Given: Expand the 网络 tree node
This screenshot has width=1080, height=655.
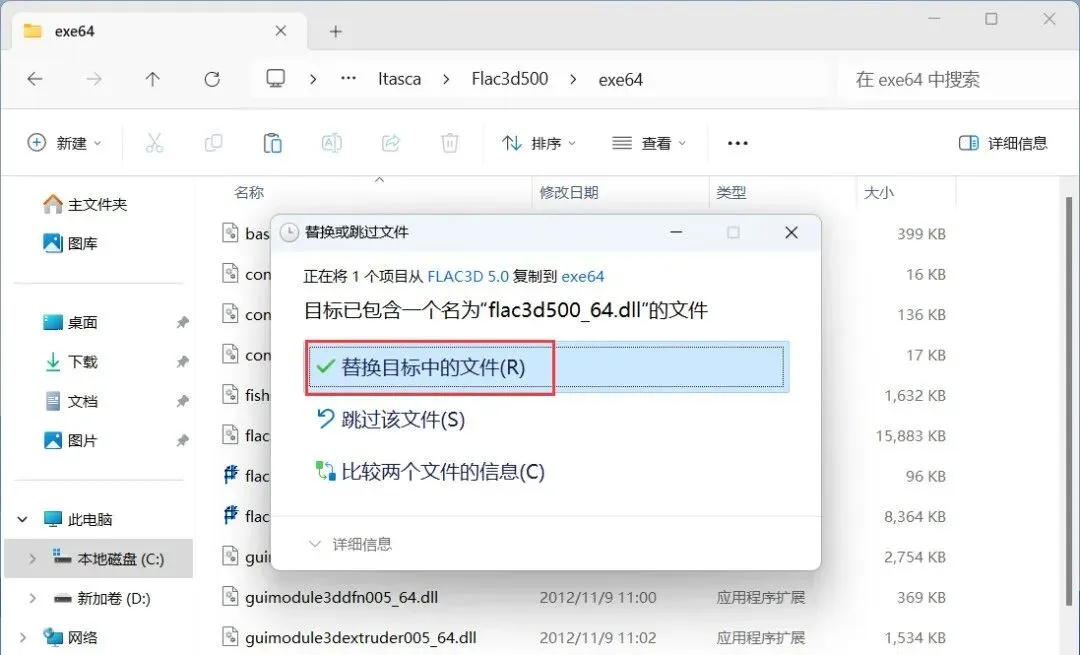Looking at the screenshot, I should 23,637.
